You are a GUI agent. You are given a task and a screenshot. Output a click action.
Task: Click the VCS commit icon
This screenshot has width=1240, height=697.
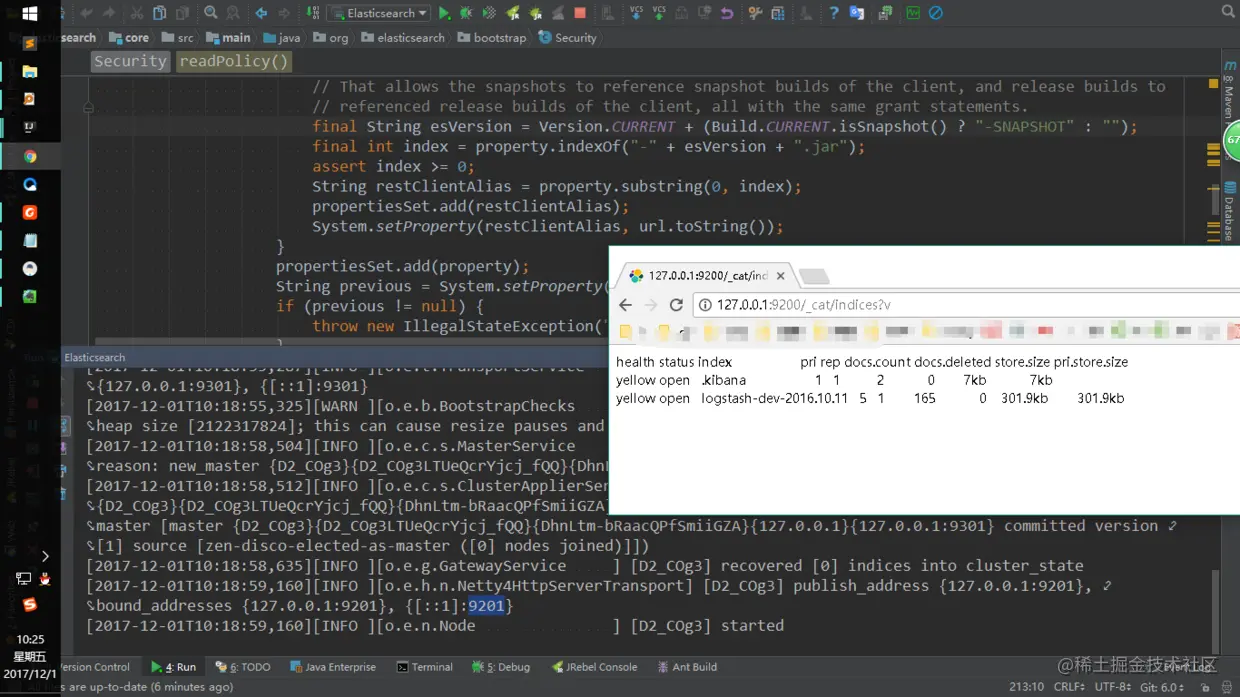click(659, 13)
